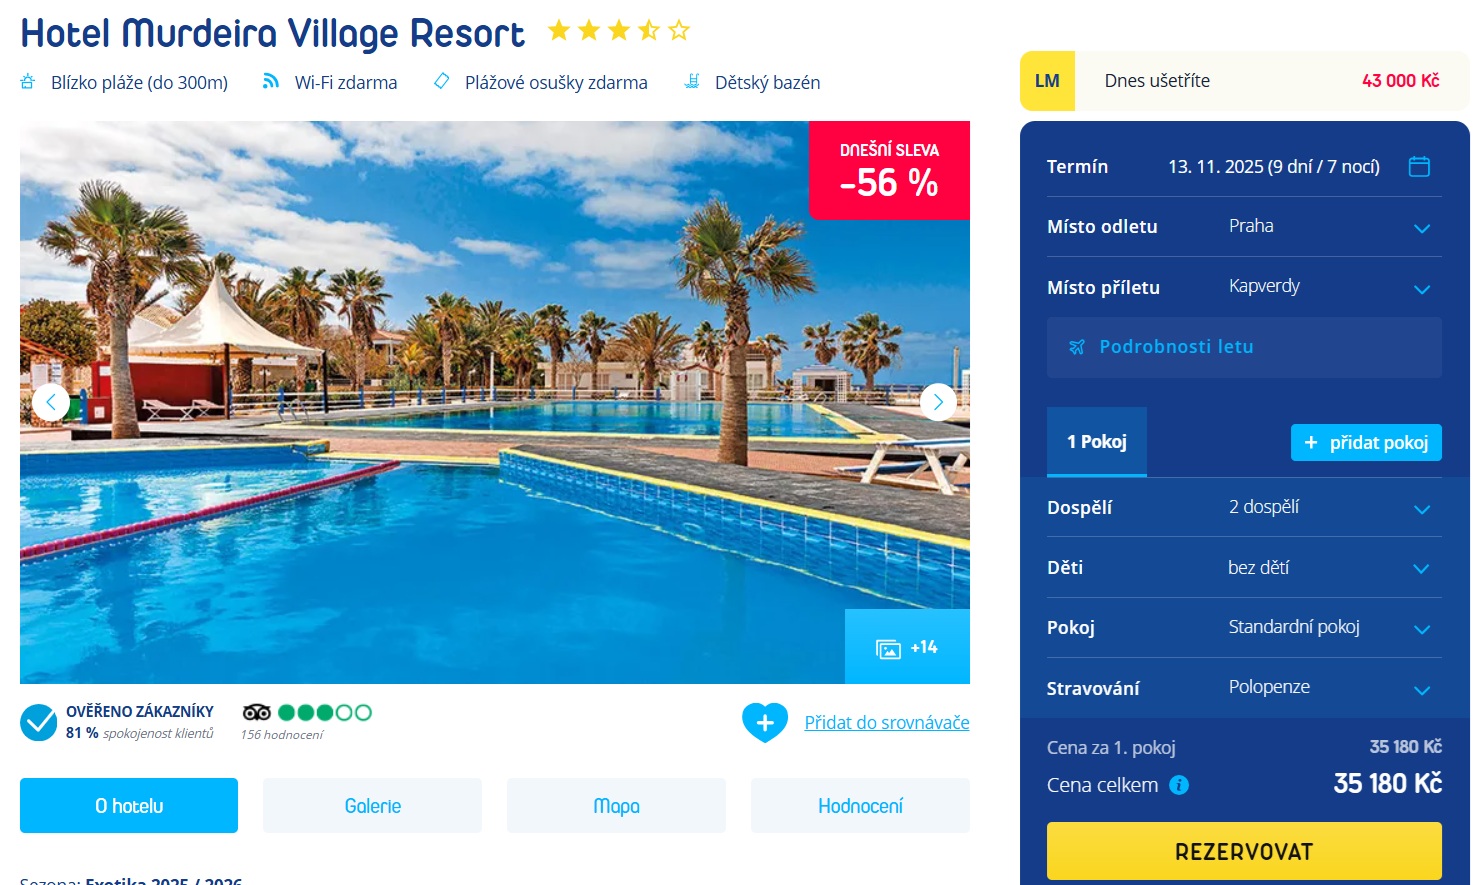Screen dimensions: 1476x885
Task: Go to previous photo with left arrow
Action: coord(51,402)
